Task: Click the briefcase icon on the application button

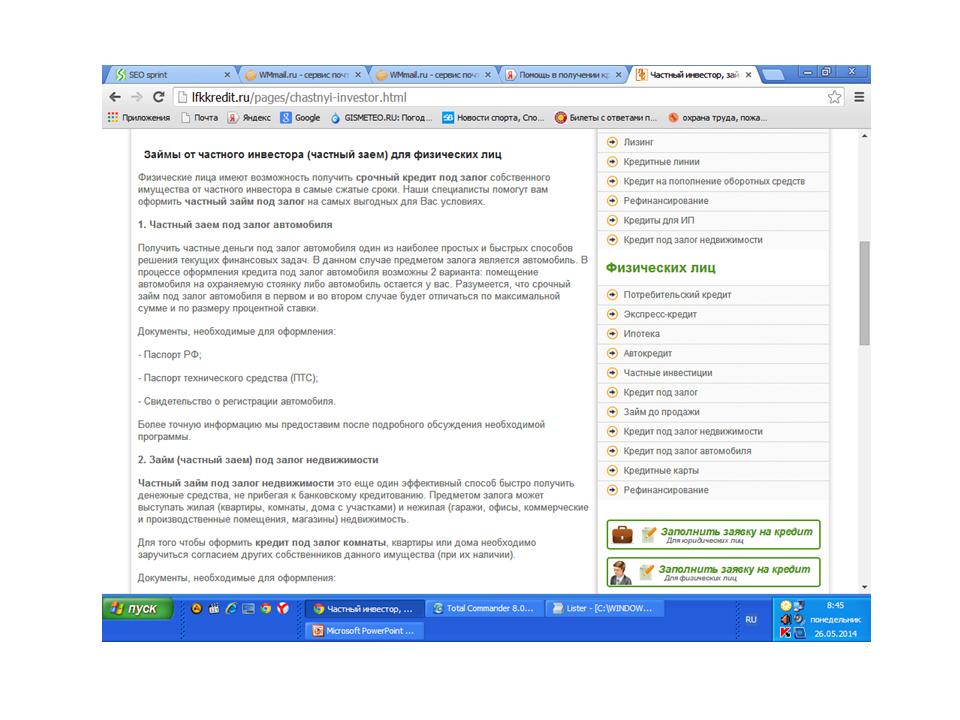Action: [x=622, y=534]
